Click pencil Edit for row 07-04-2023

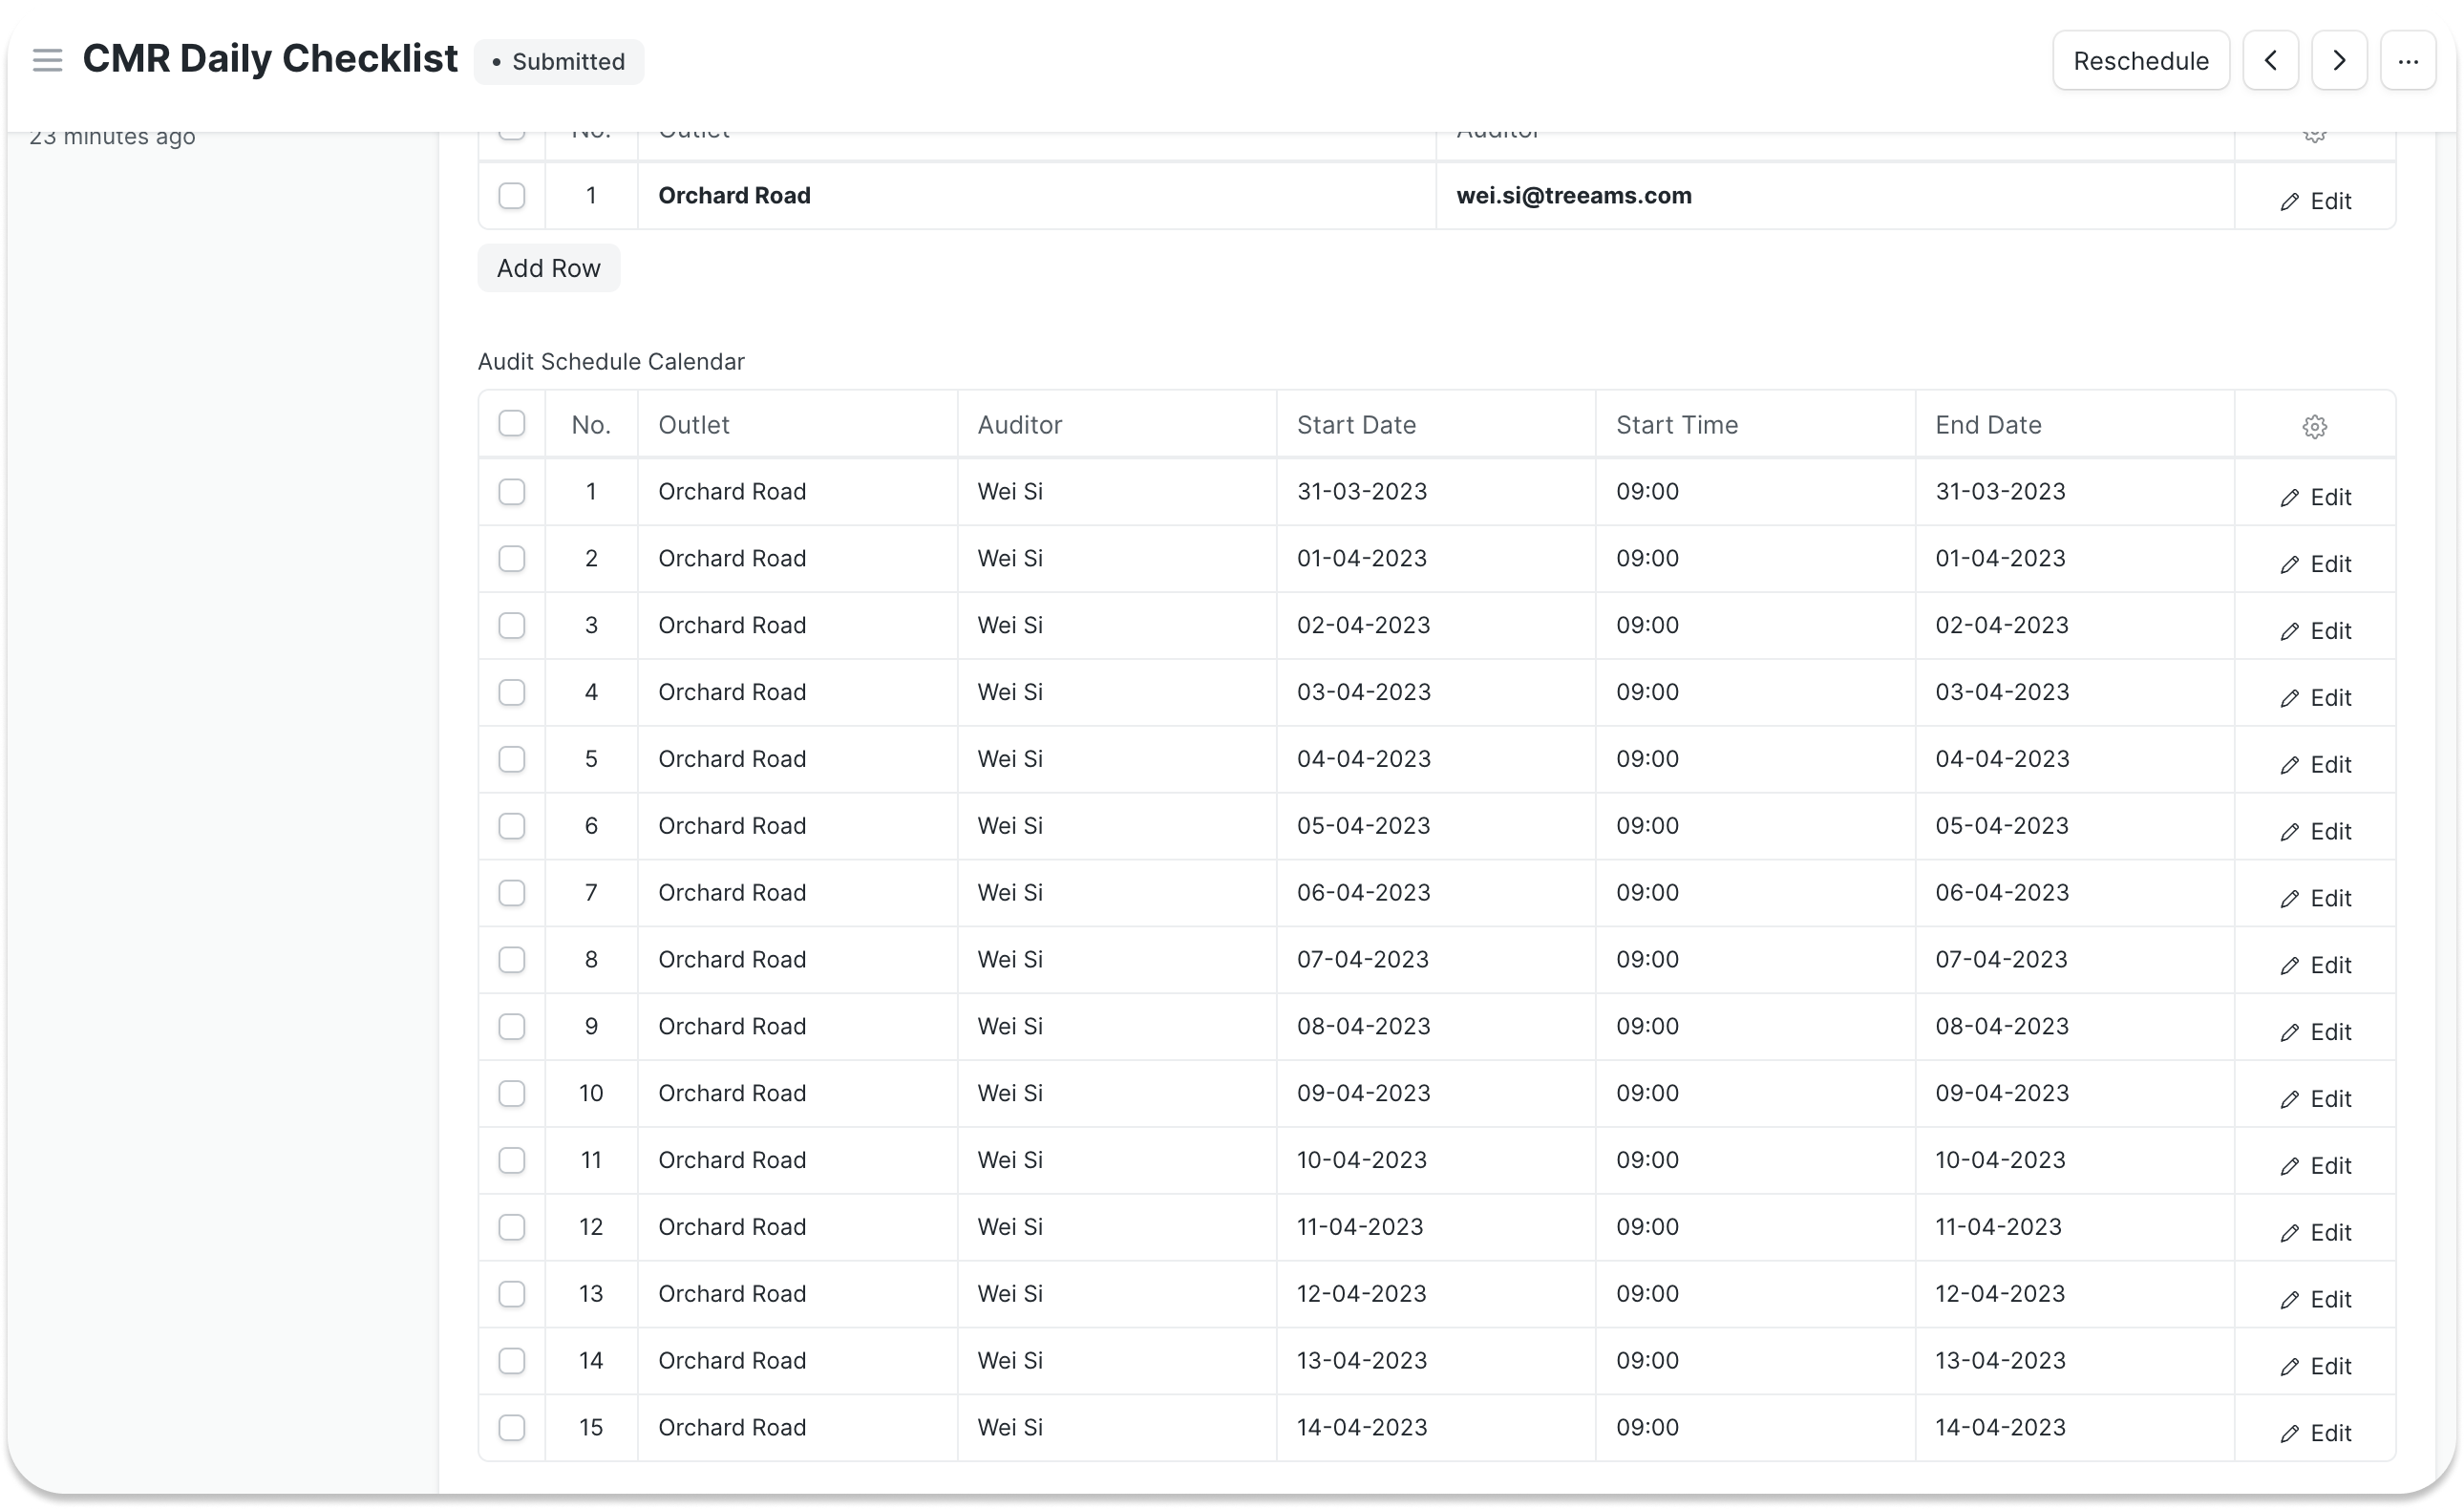(x=2315, y=965)
